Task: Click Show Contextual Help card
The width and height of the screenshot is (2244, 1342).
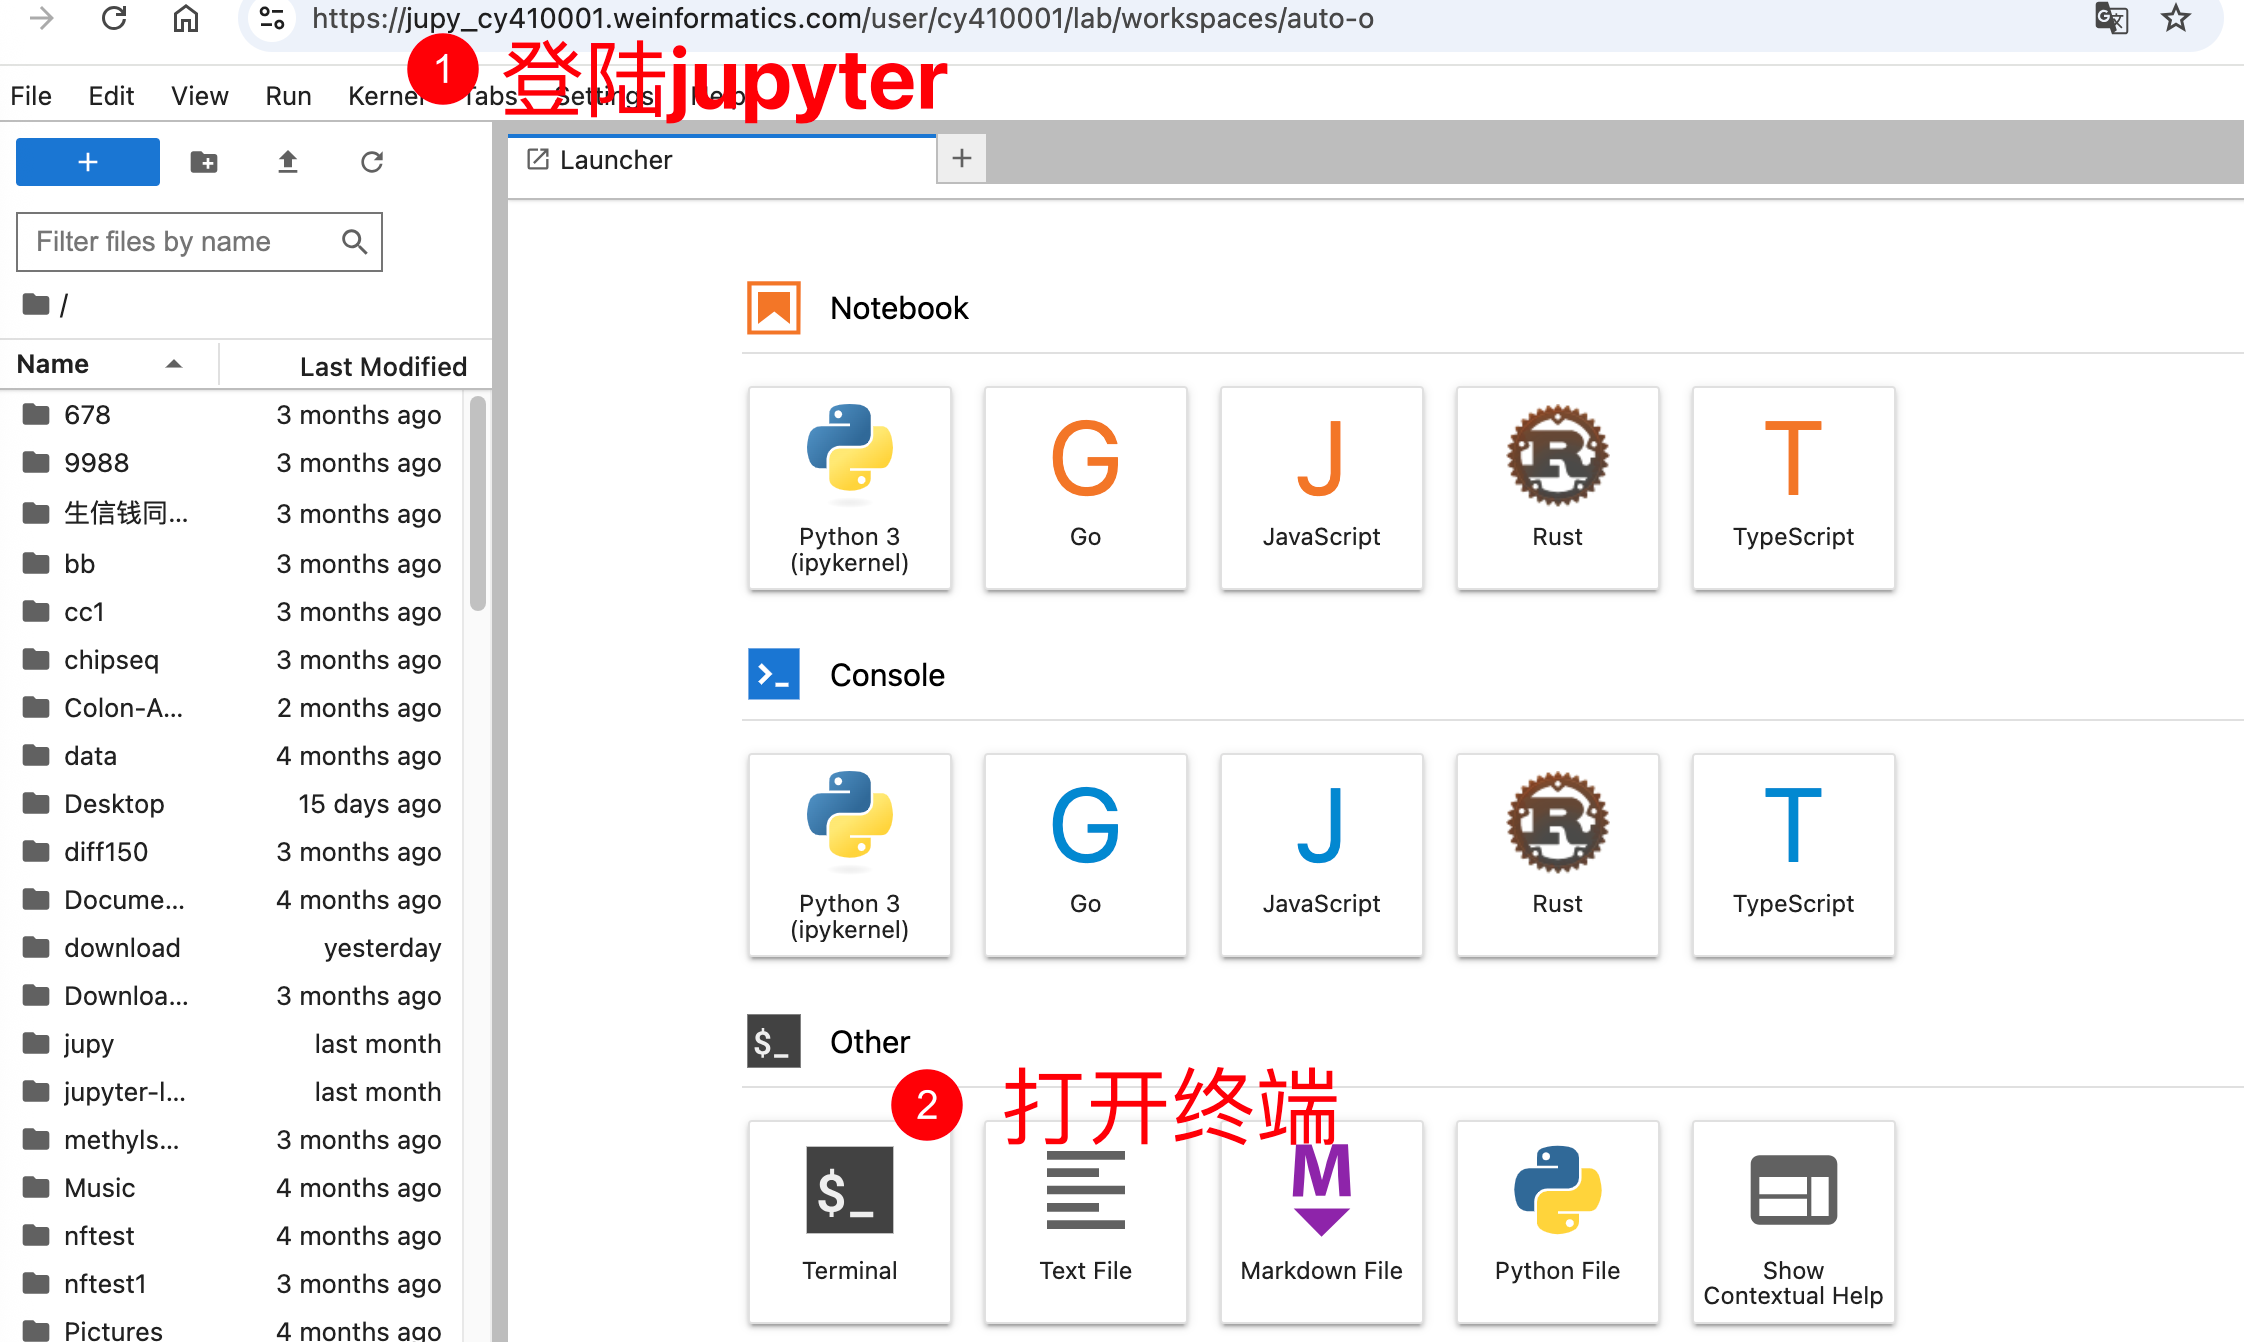Action: (1793, 1220)
